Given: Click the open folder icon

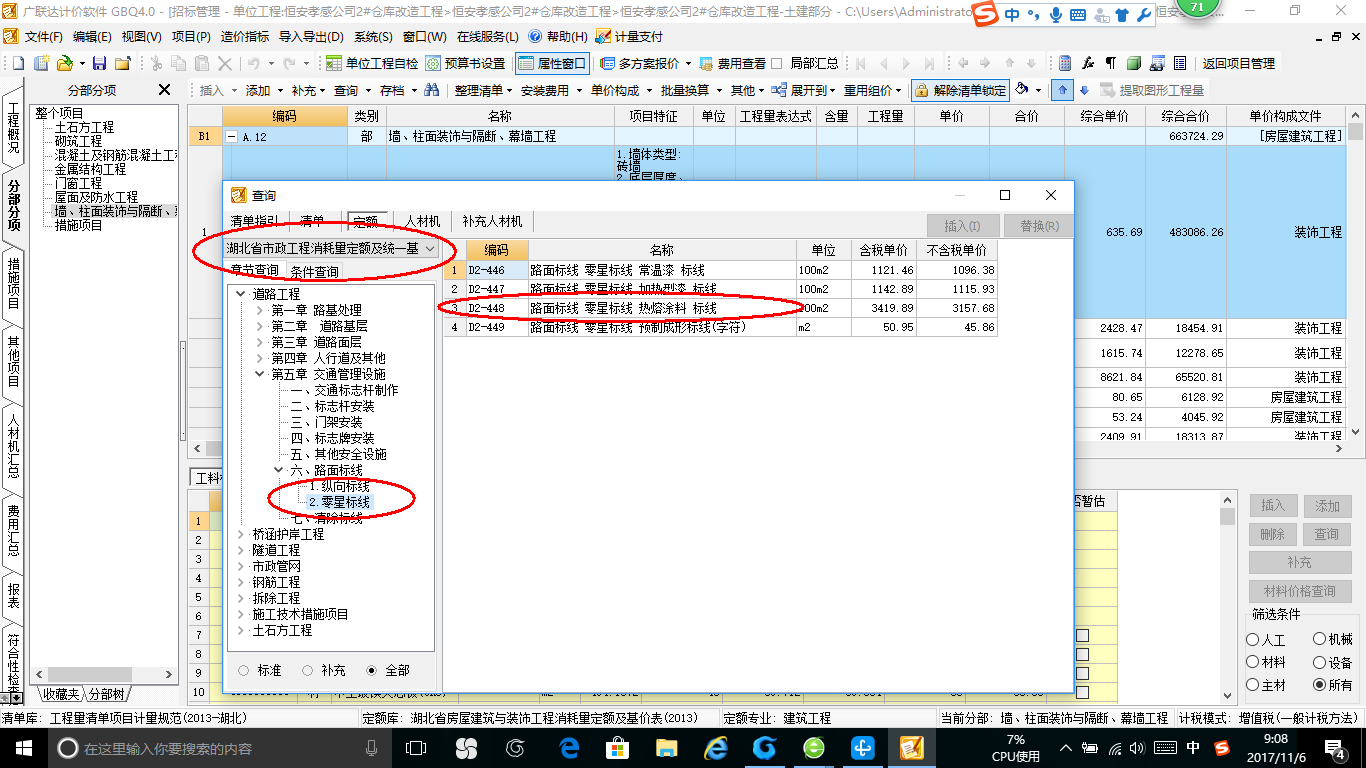Looking at the screenshot, I should [64, 63].
